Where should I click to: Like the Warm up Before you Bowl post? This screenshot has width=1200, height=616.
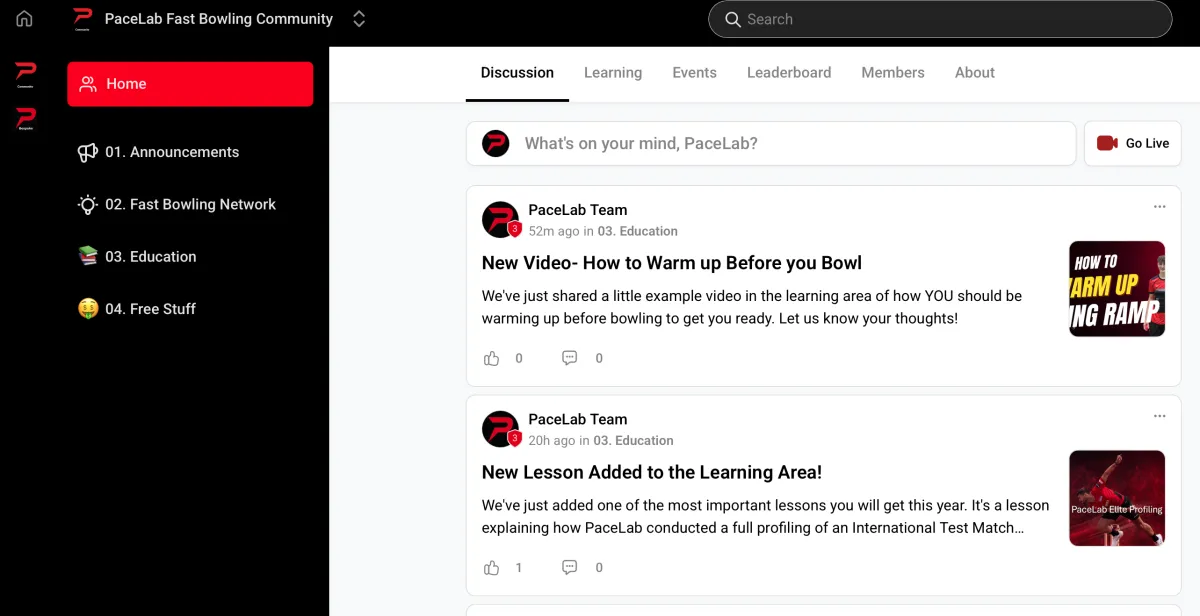pyautogui.click(x=491, y=357)
